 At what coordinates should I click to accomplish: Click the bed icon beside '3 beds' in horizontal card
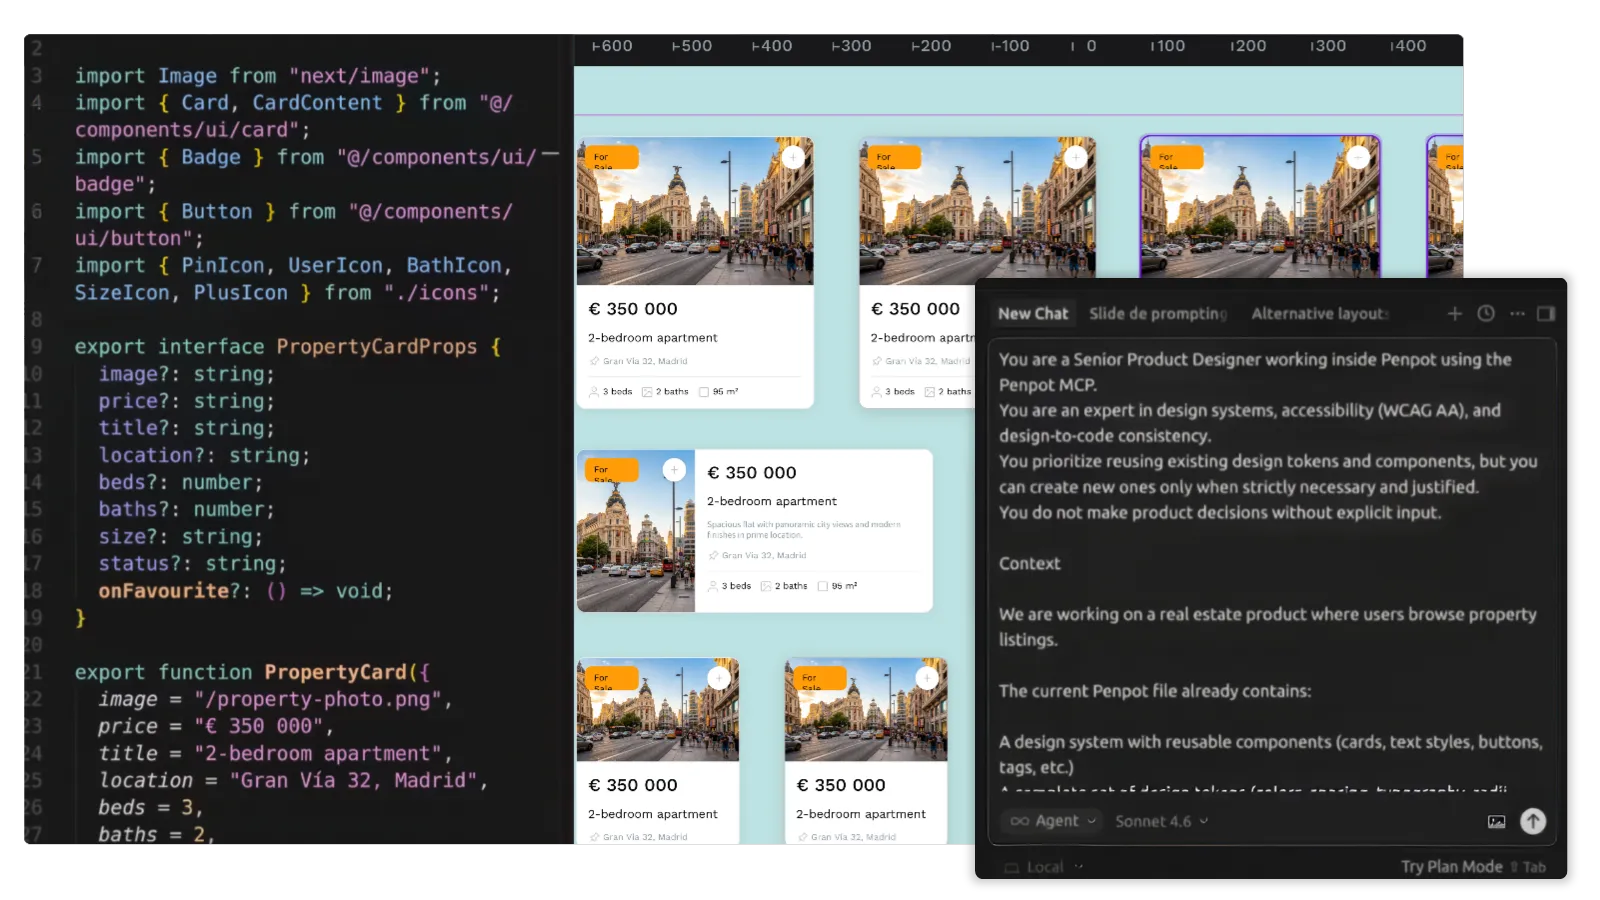coord(713,586)
